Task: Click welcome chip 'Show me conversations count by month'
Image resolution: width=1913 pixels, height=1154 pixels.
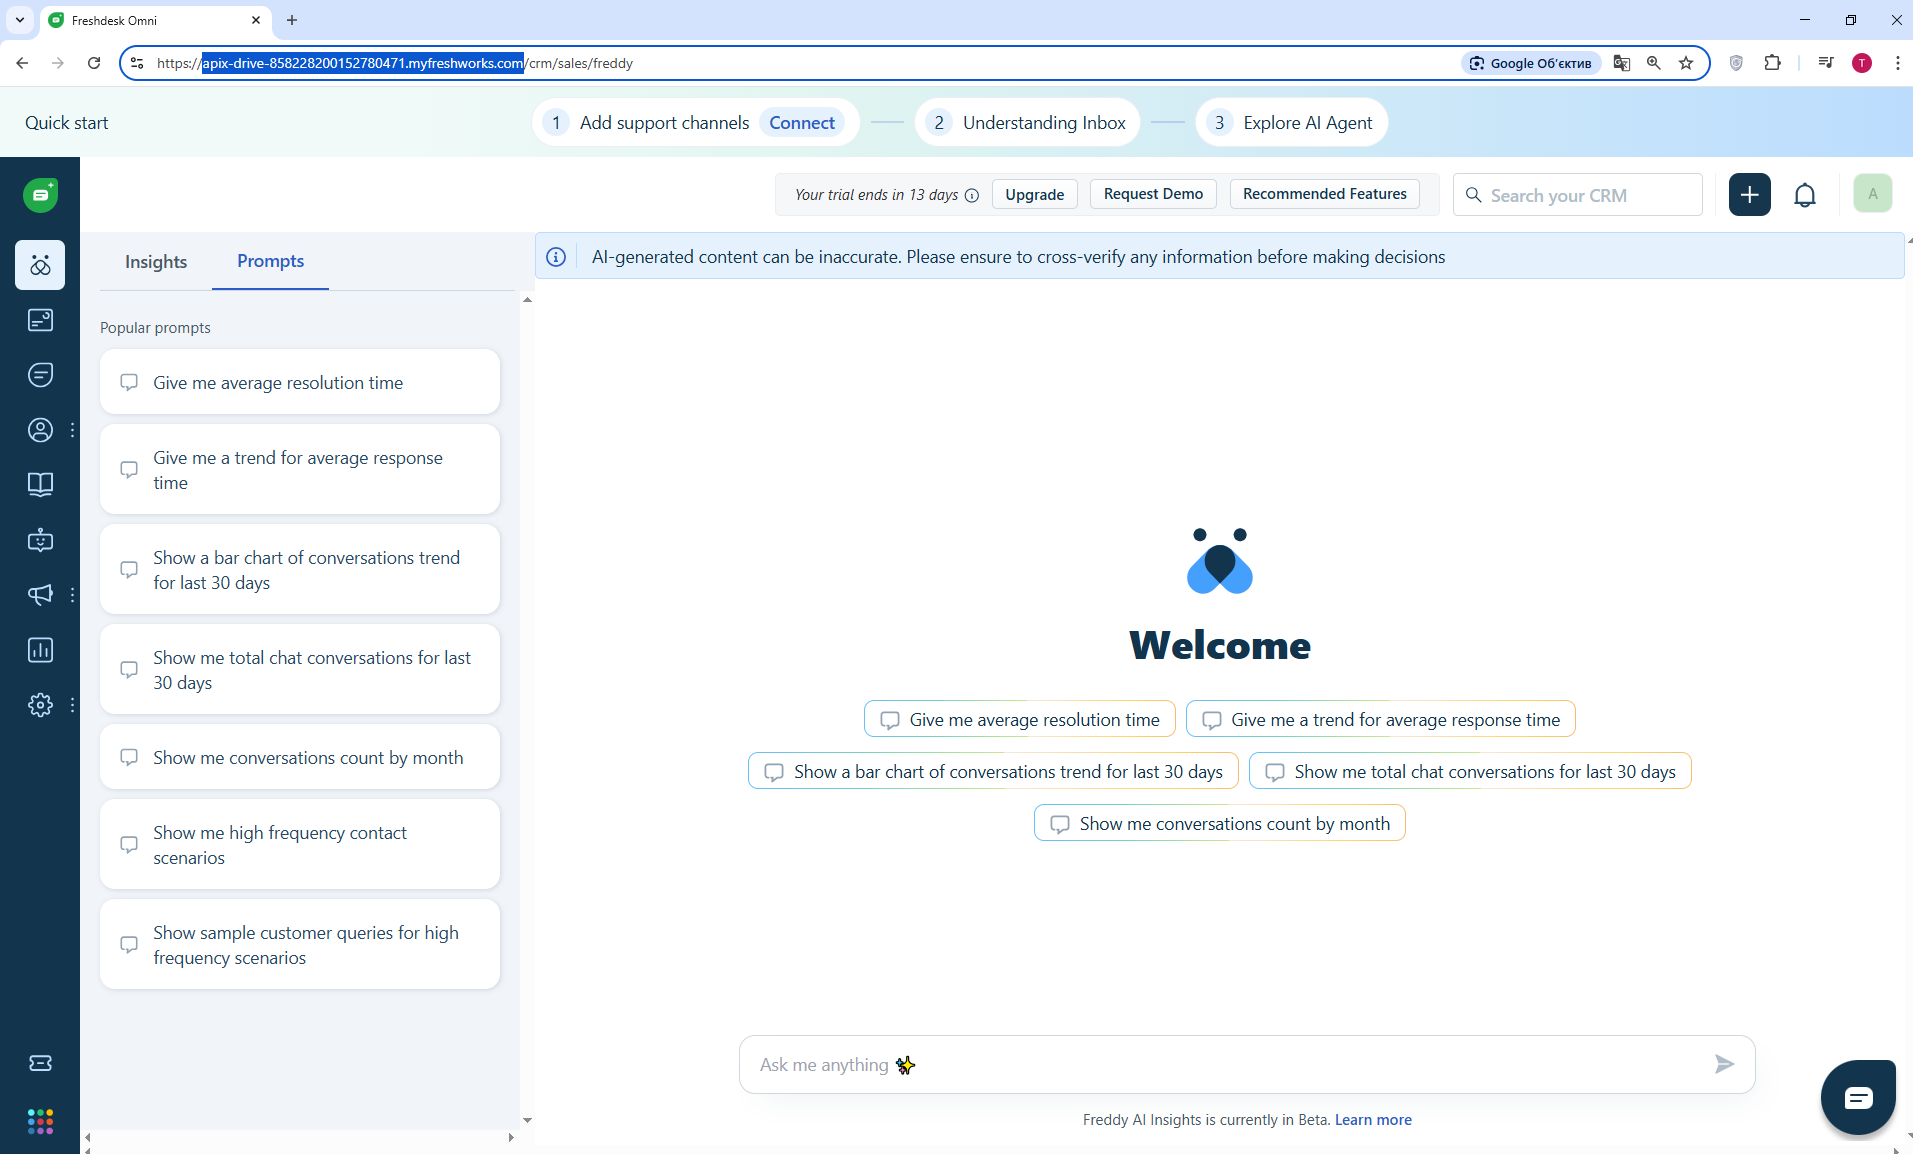Action: coord(1219,823)
